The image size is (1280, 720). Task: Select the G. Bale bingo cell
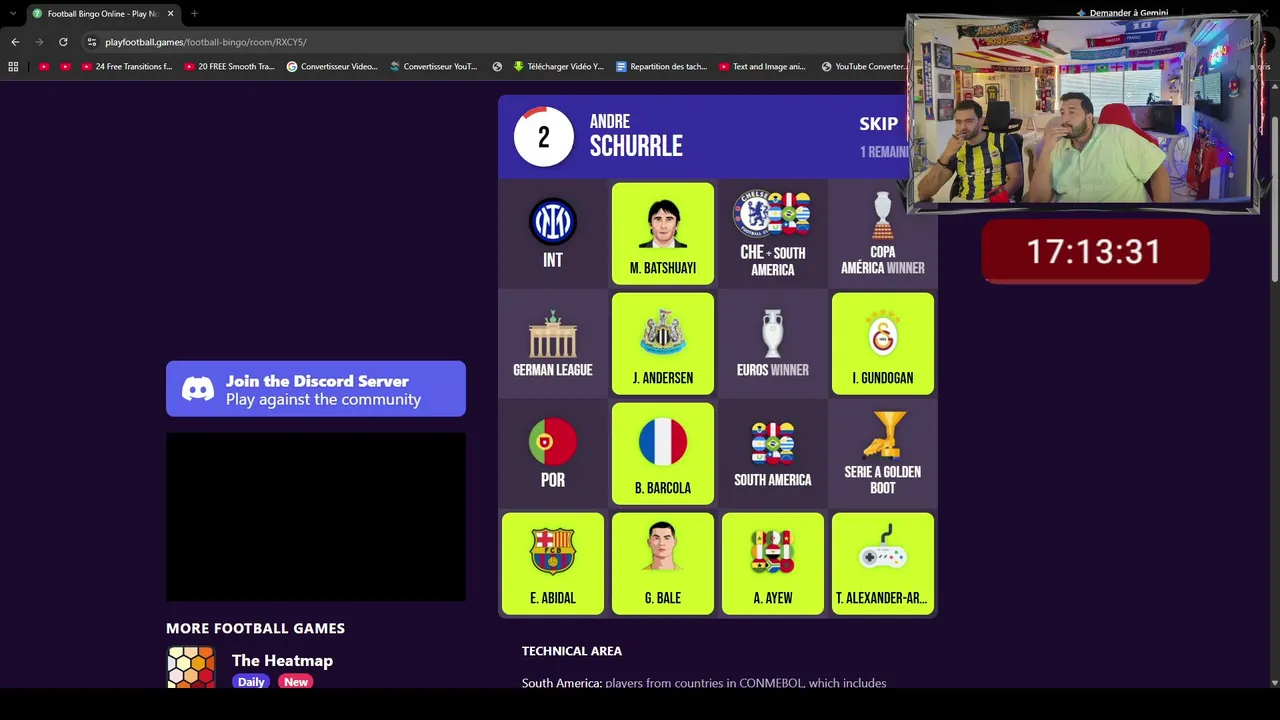[663, 564]
